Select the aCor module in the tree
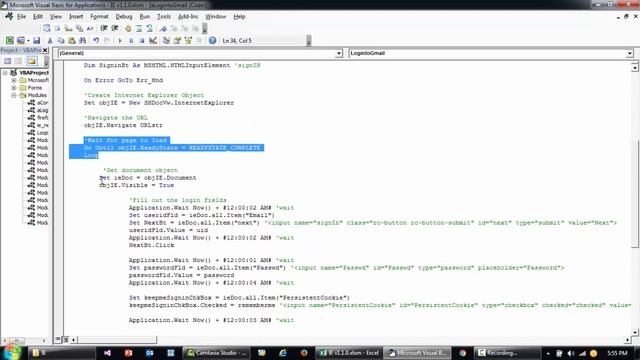This screenshot has height=360, width=640. (38, 103)
